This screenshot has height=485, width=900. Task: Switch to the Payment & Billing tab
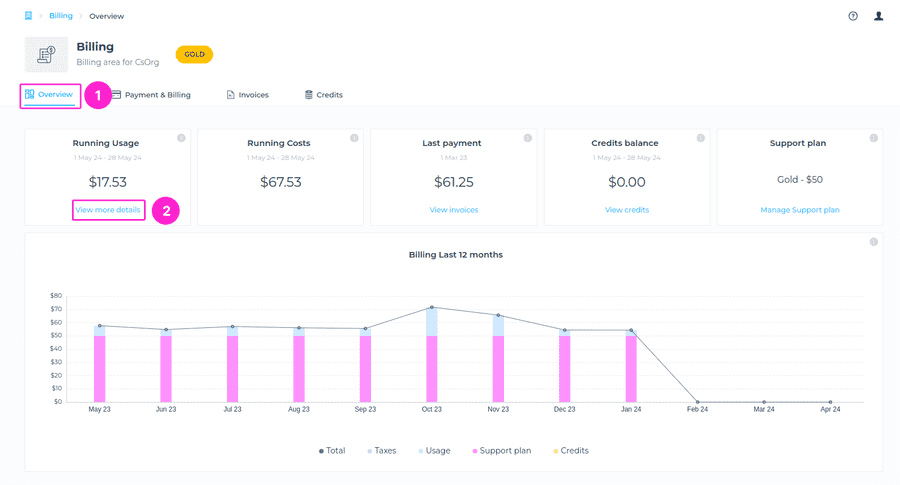(x=151, y=95)
